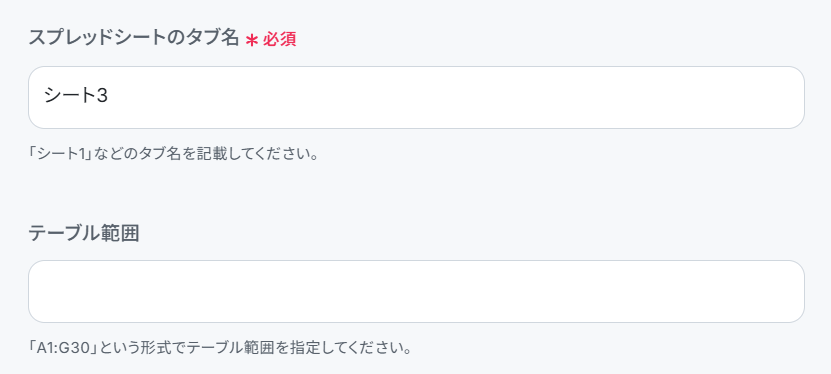Click the スプレッドシートのタブ名 label
The width and height of the screenshot is (831, 374).
[x=134, y=38]
